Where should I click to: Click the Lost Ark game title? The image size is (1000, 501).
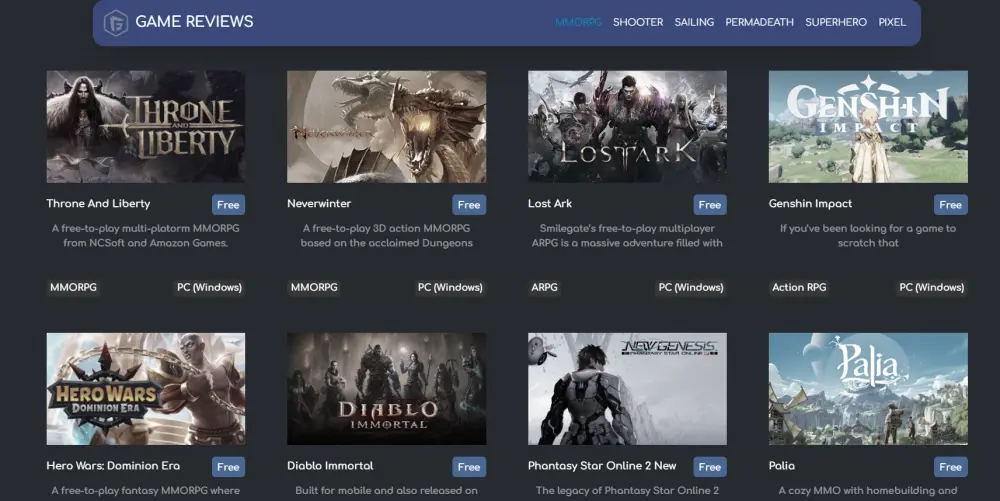point(550,204)
